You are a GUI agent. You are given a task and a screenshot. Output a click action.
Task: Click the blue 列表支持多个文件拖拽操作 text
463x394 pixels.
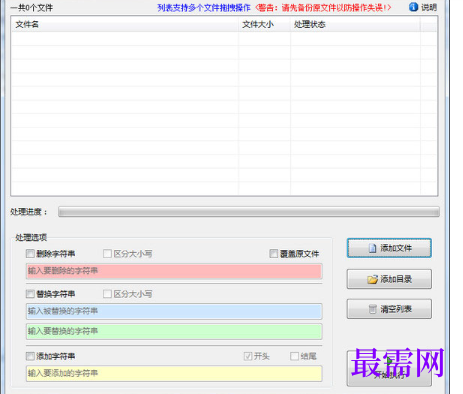pos(204,8)
